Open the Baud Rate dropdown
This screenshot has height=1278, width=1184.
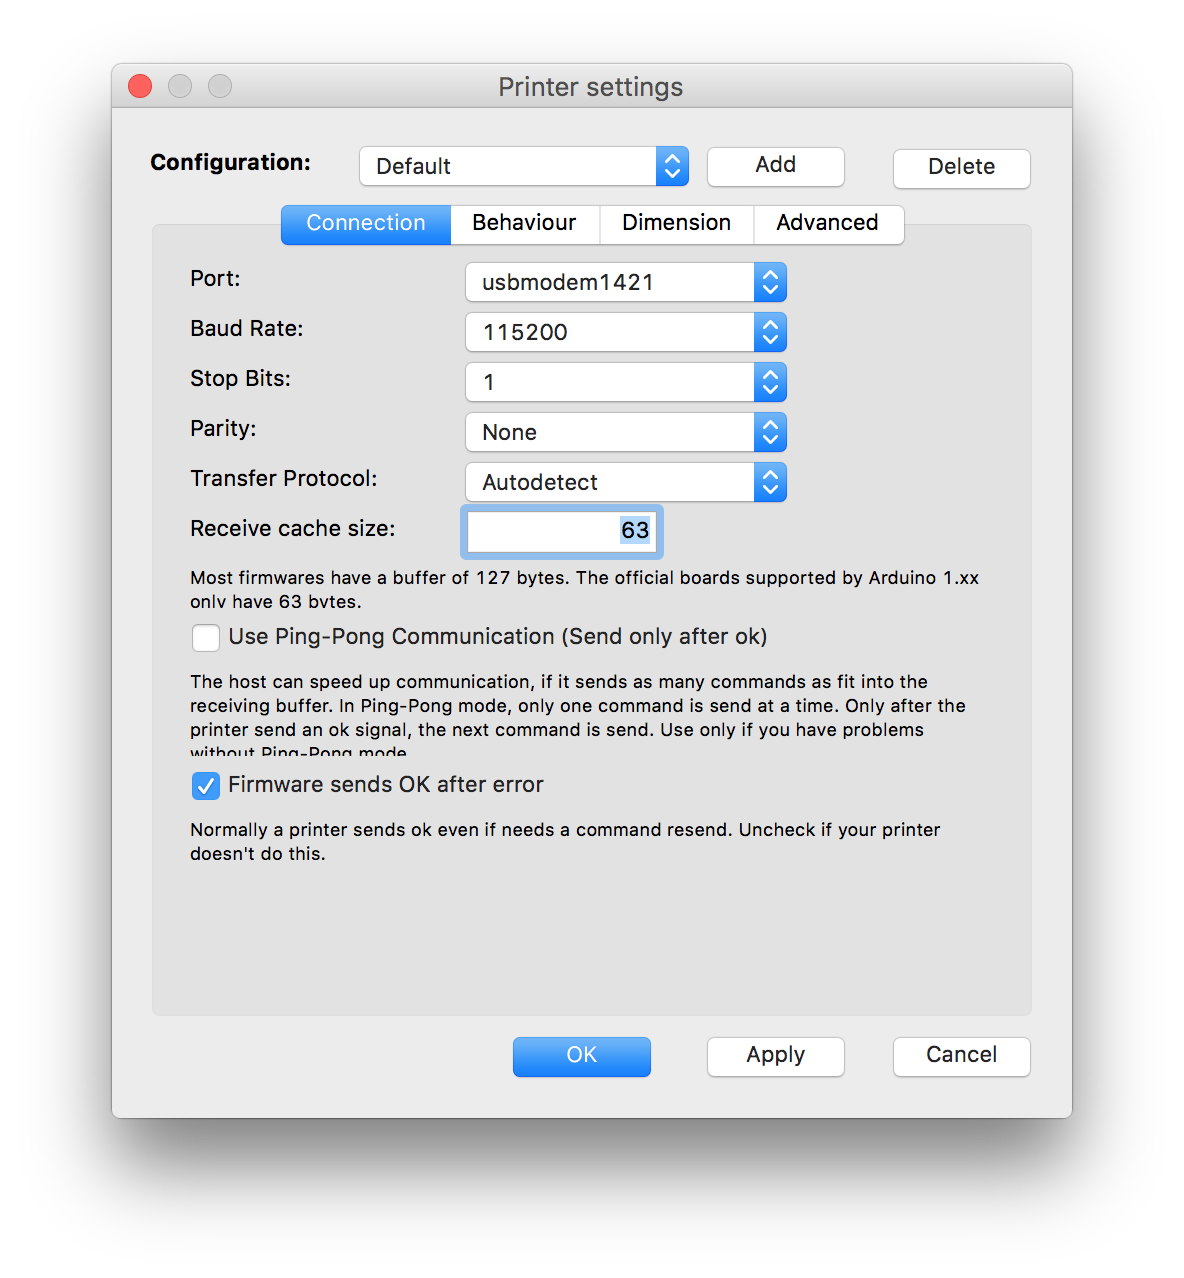tap(625, 332)
